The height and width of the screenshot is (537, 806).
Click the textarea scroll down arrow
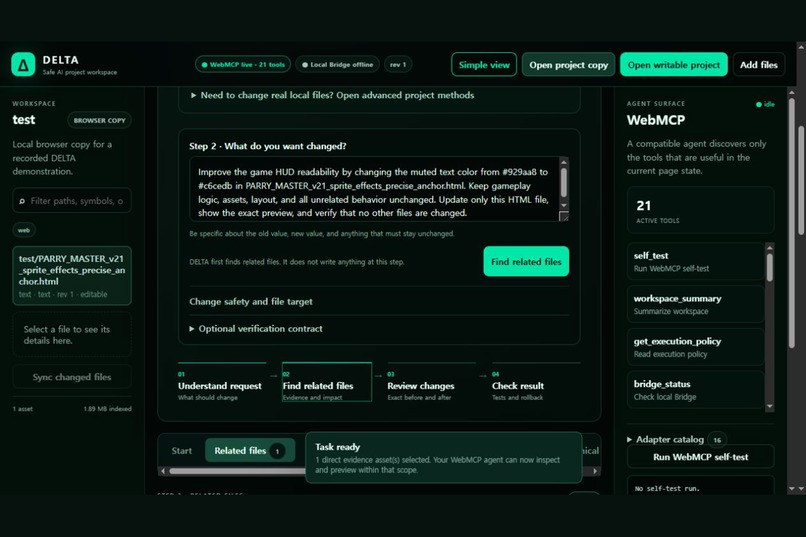pyautogui.click(x=564, y=206)
